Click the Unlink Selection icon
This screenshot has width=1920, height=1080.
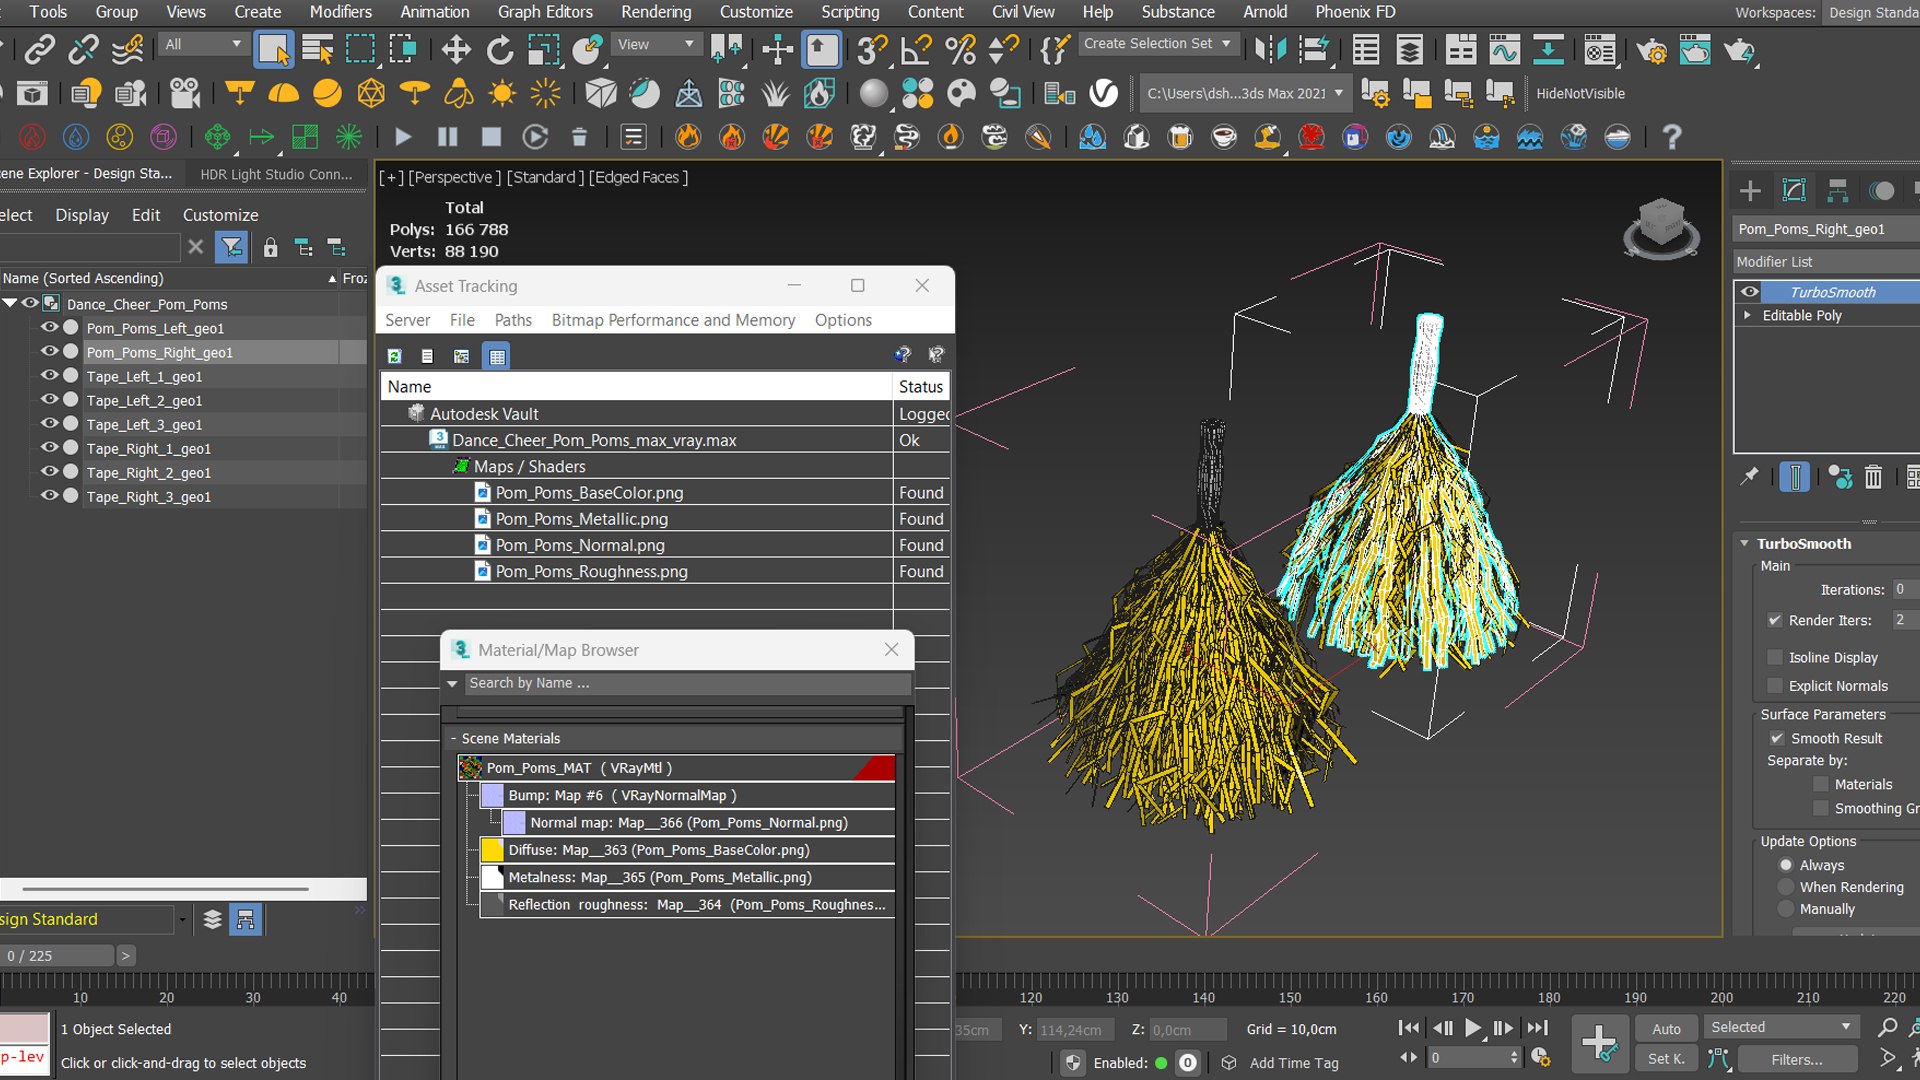[84, 49]
